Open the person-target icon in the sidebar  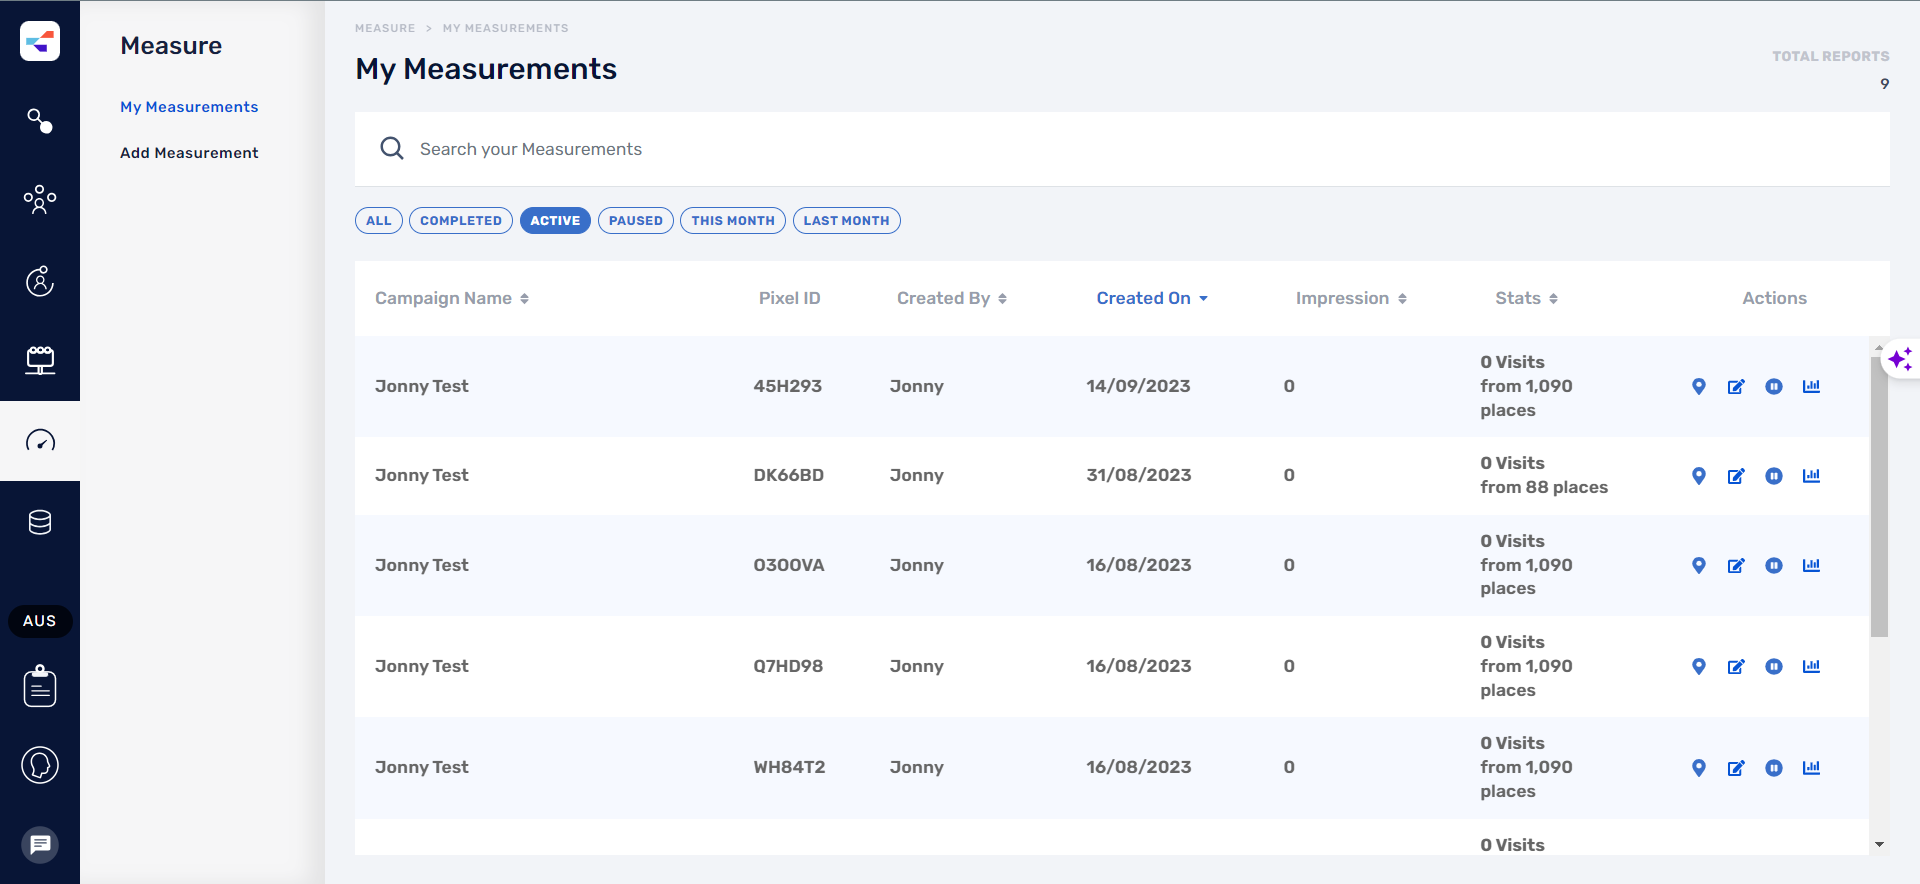pos(40,281)
